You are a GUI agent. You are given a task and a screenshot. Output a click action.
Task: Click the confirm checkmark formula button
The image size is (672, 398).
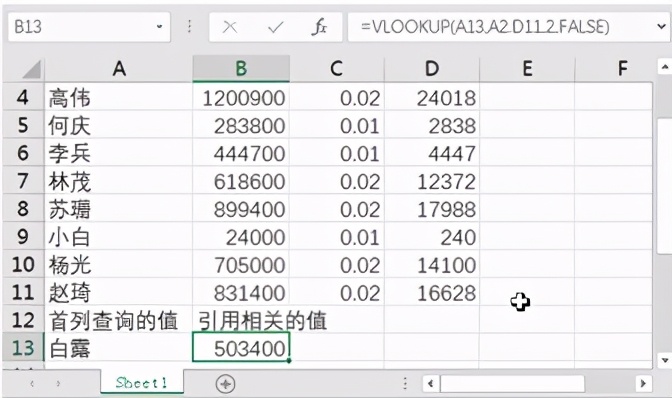pos(275,27)
